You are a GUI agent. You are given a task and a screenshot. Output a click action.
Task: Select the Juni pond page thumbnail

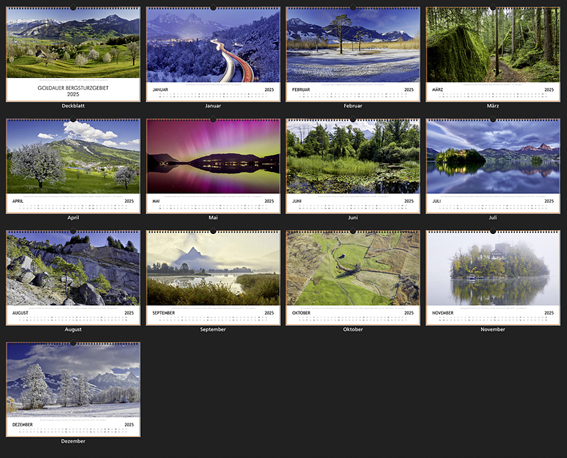(x=353, y=166)
